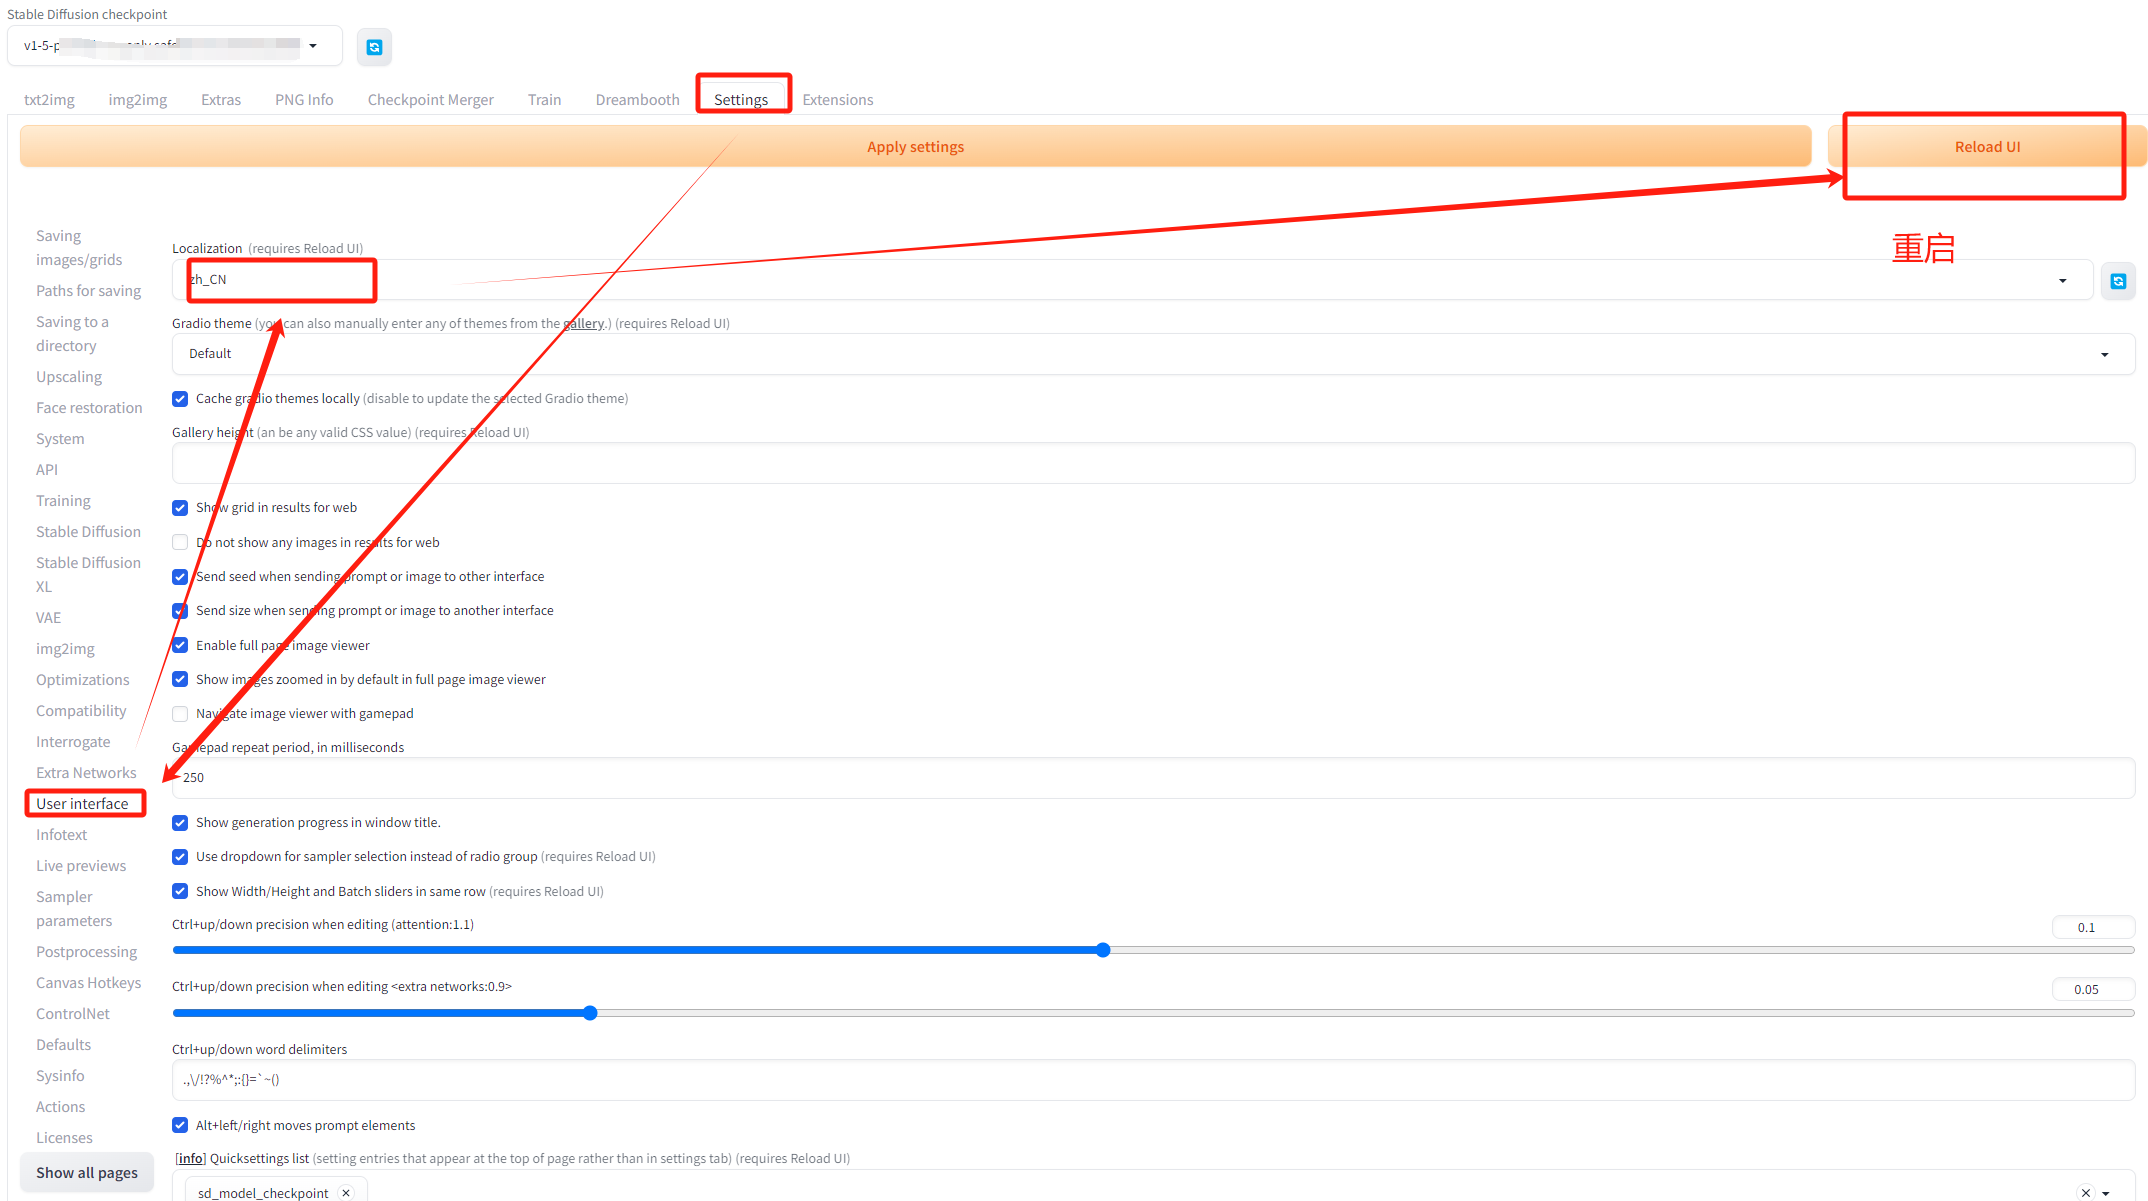
Task: Switch to the Extensions tab
Action: (837, 100)
